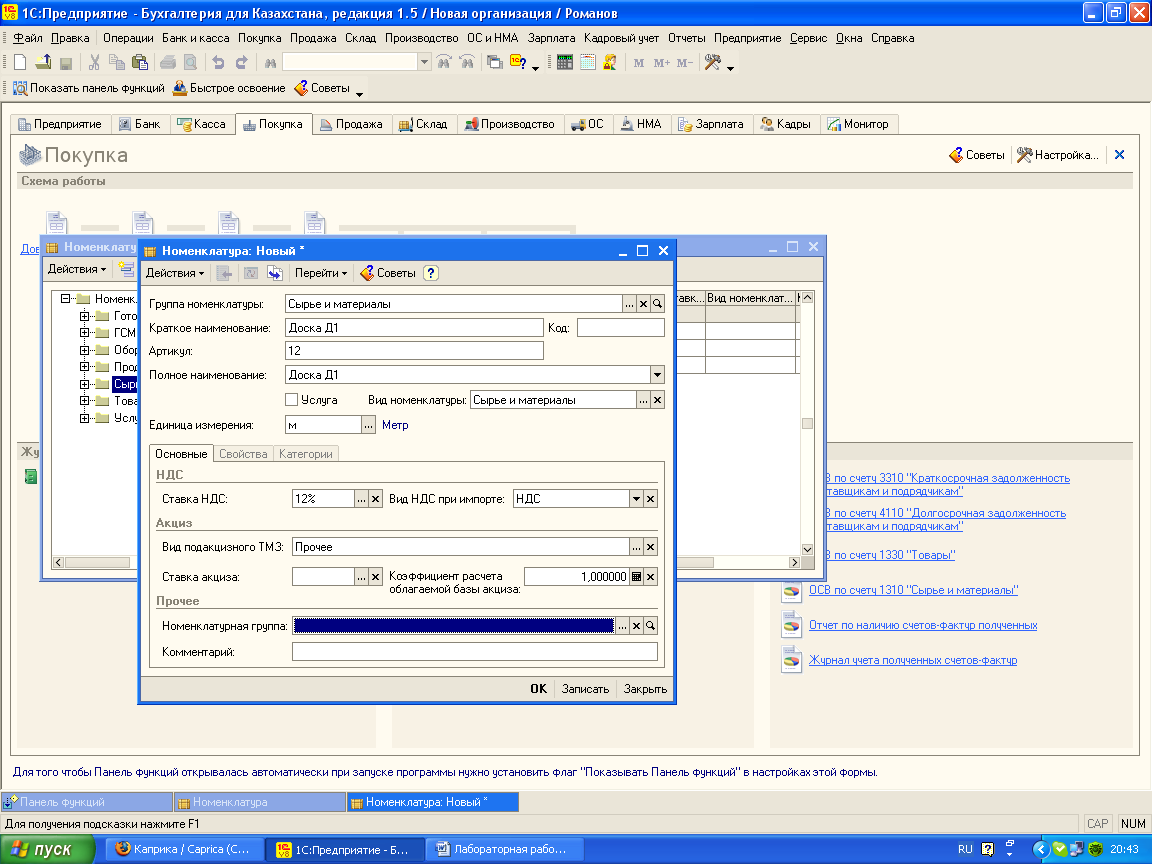
Task: Collapse the root Номенк. tree node
Action: [65, 299]
